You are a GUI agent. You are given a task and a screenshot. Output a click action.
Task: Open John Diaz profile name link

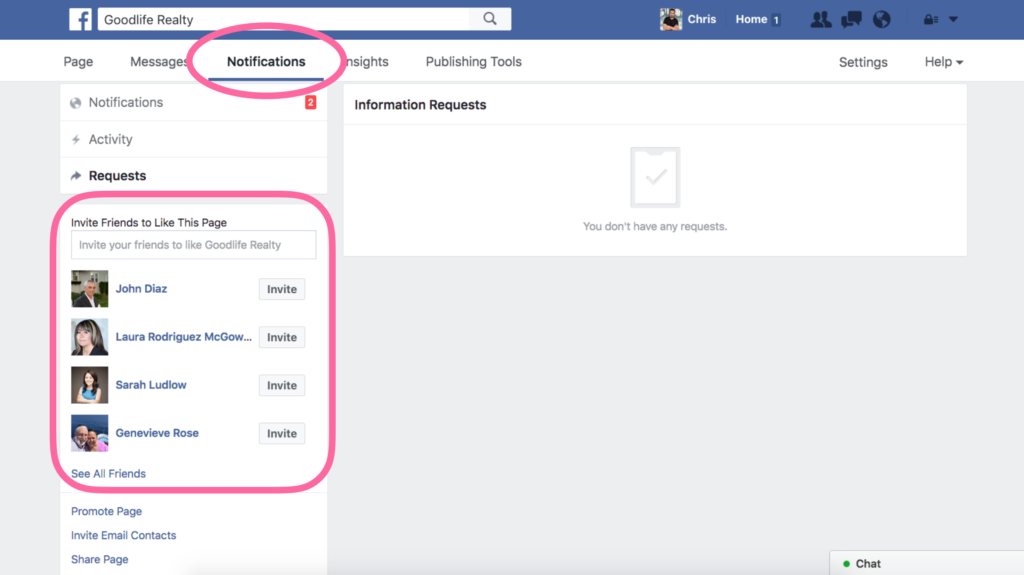(x=141, y=289)
